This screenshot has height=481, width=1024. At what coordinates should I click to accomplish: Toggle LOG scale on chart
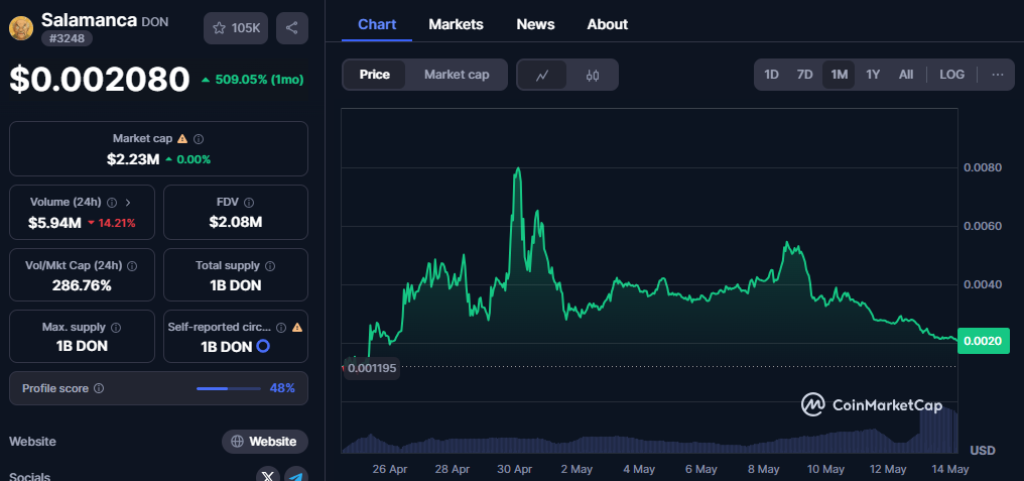[952, 74]
